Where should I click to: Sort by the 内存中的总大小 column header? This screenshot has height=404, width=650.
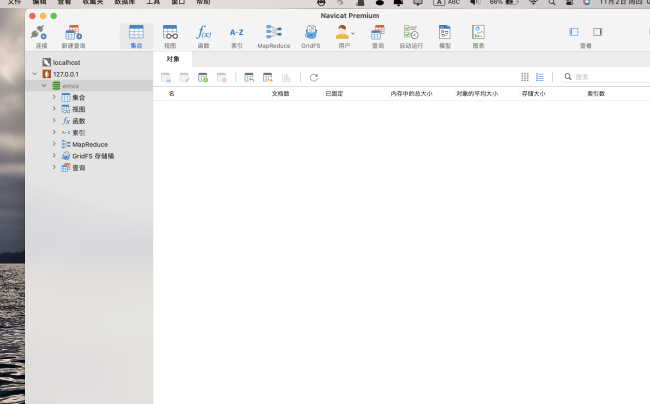411,94
